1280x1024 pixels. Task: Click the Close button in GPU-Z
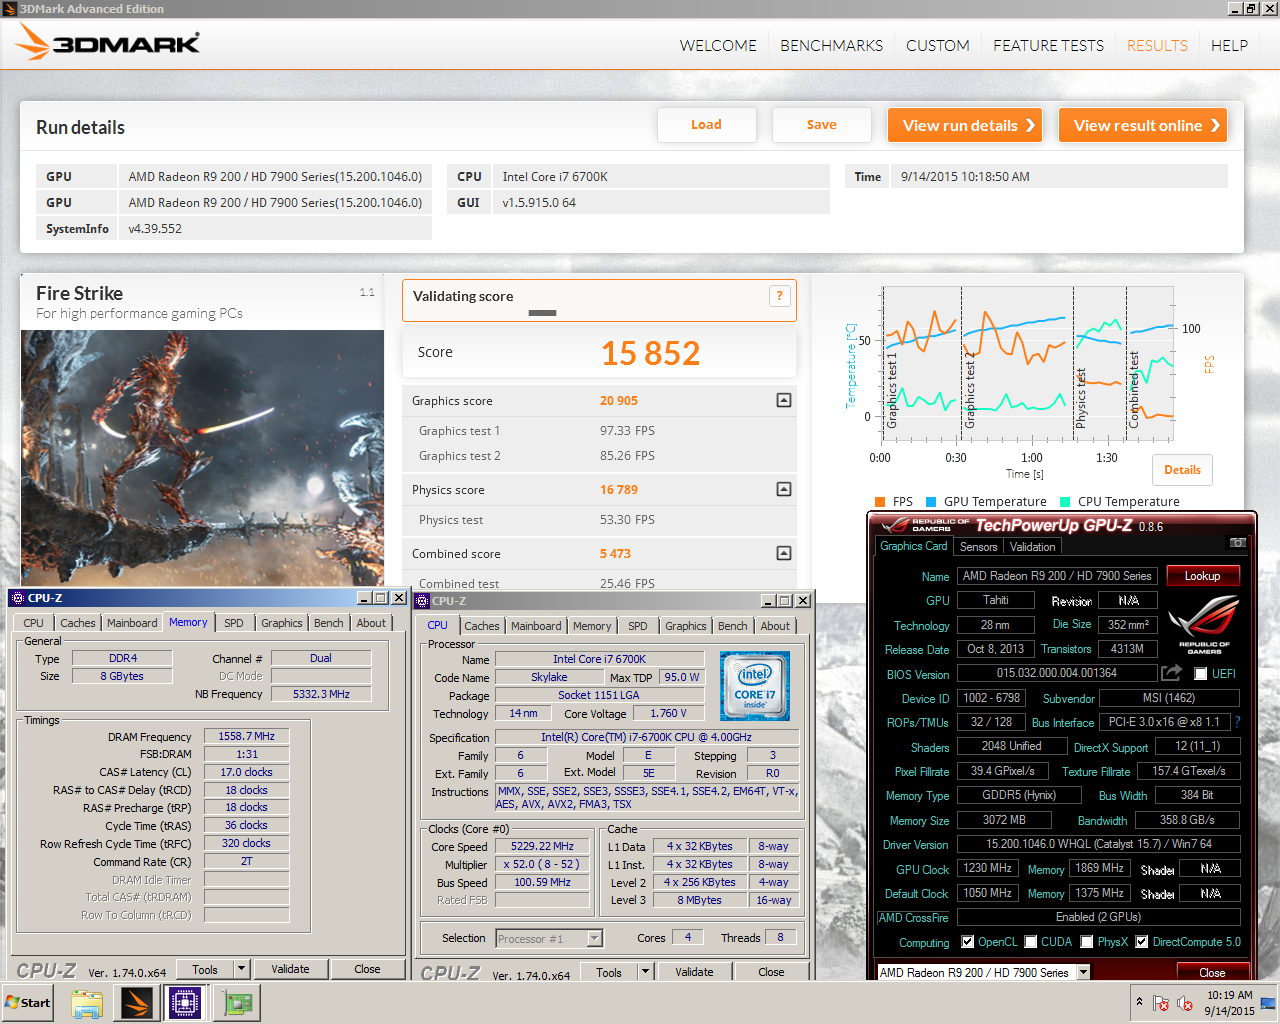1212,972
